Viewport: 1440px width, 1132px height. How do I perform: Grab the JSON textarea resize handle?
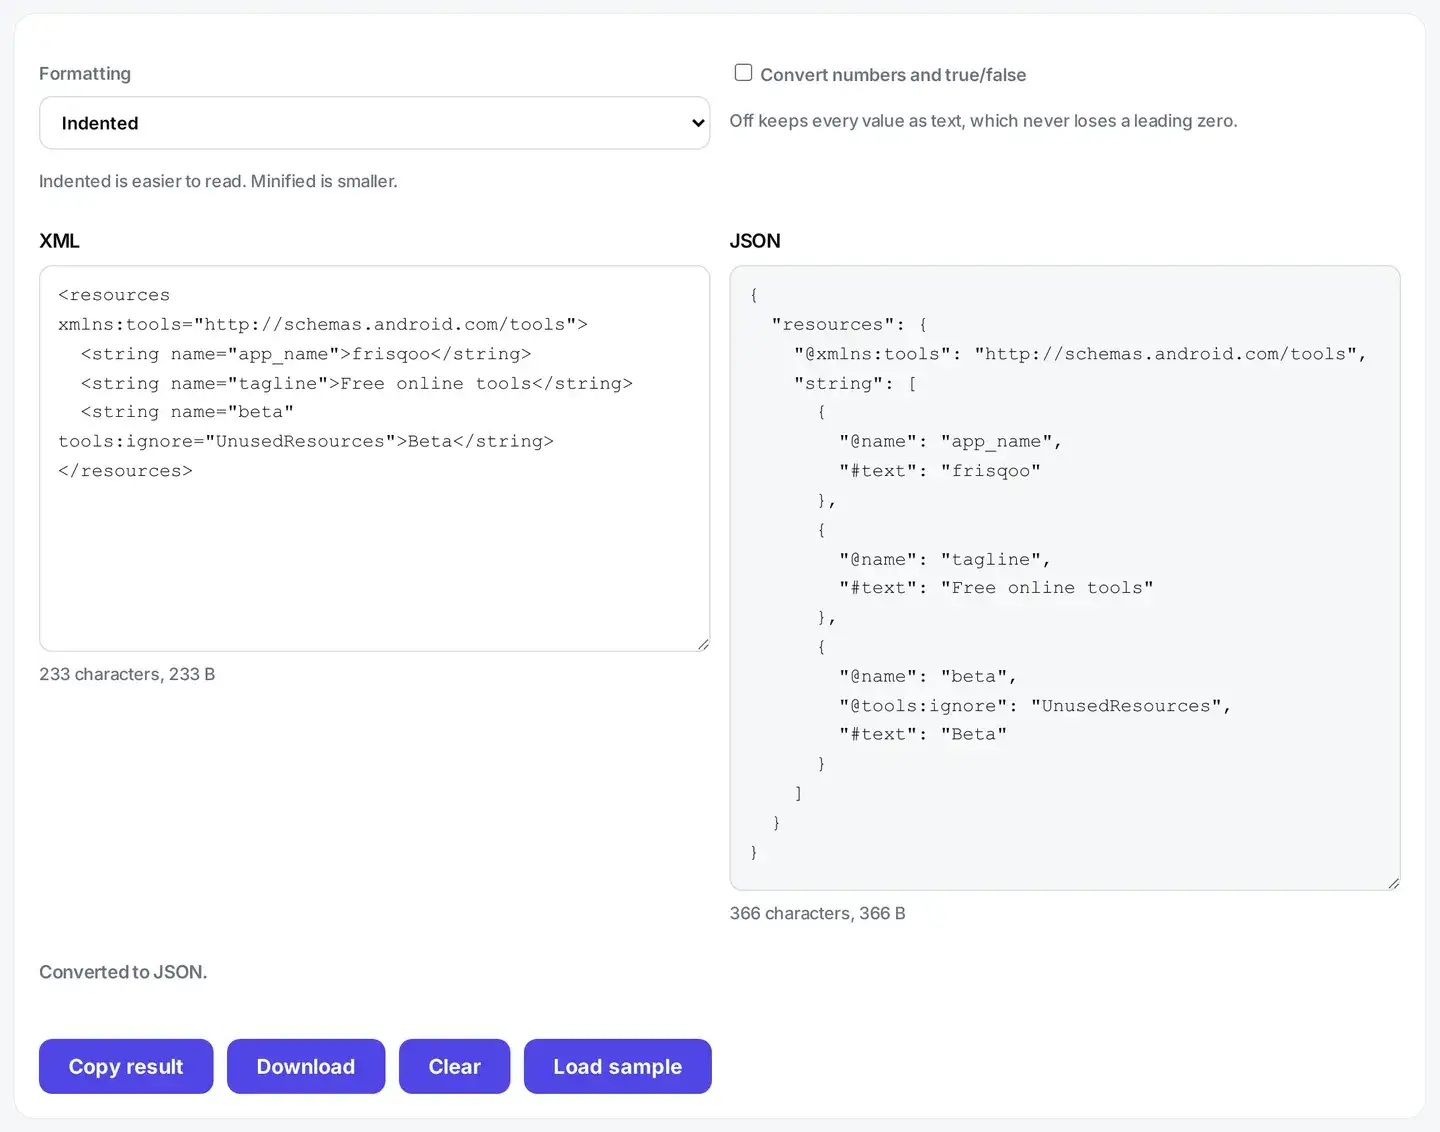pyautogui.click(x=1393, y=883)
